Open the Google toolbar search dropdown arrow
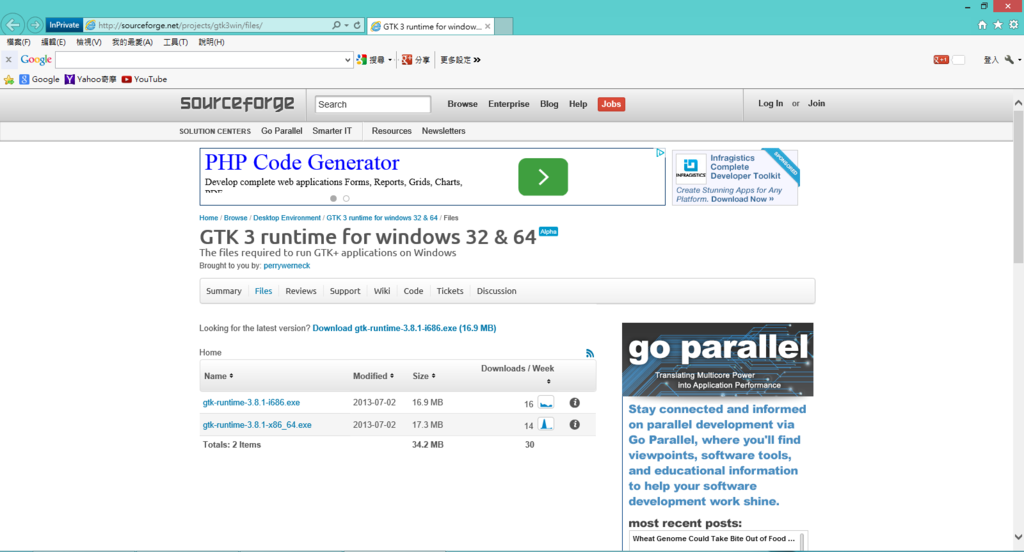Image resolution: width=1024 pixels, height=552 pixels. click(347, 59)
